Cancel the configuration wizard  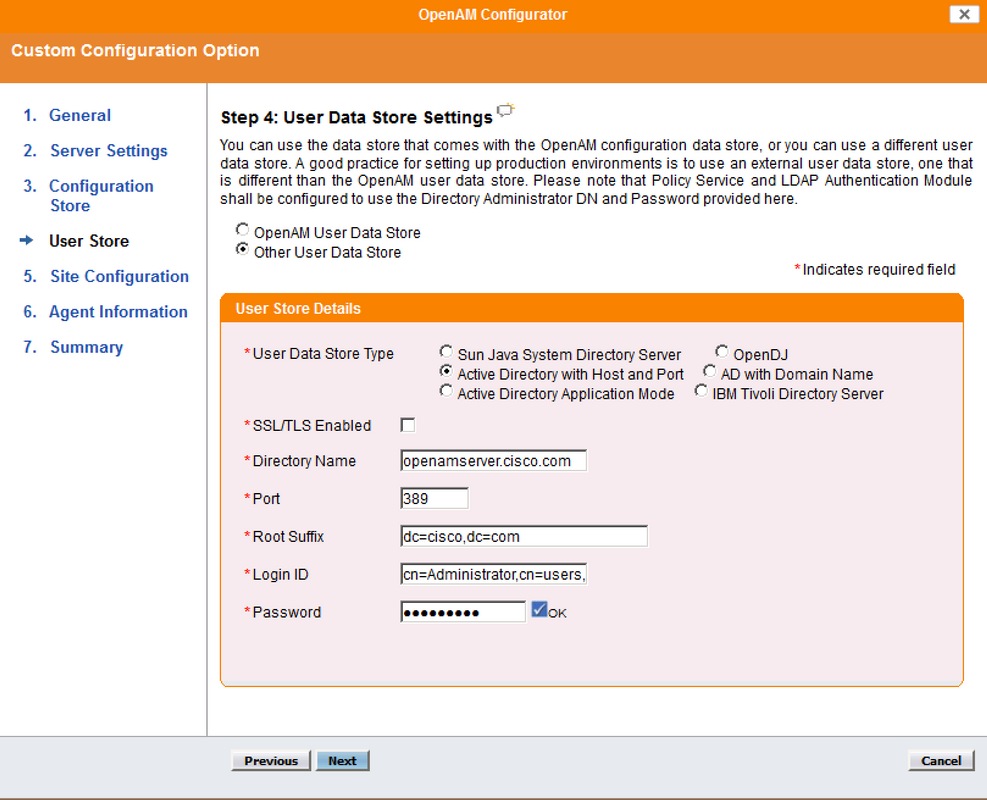pyautogui.click(x=940, y=760)
